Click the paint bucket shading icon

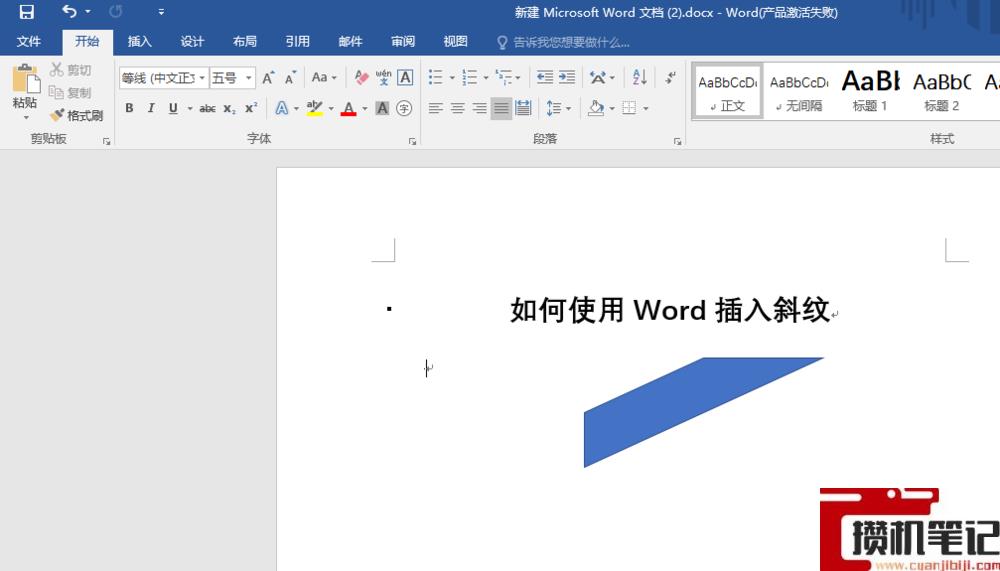click(596, 108)
